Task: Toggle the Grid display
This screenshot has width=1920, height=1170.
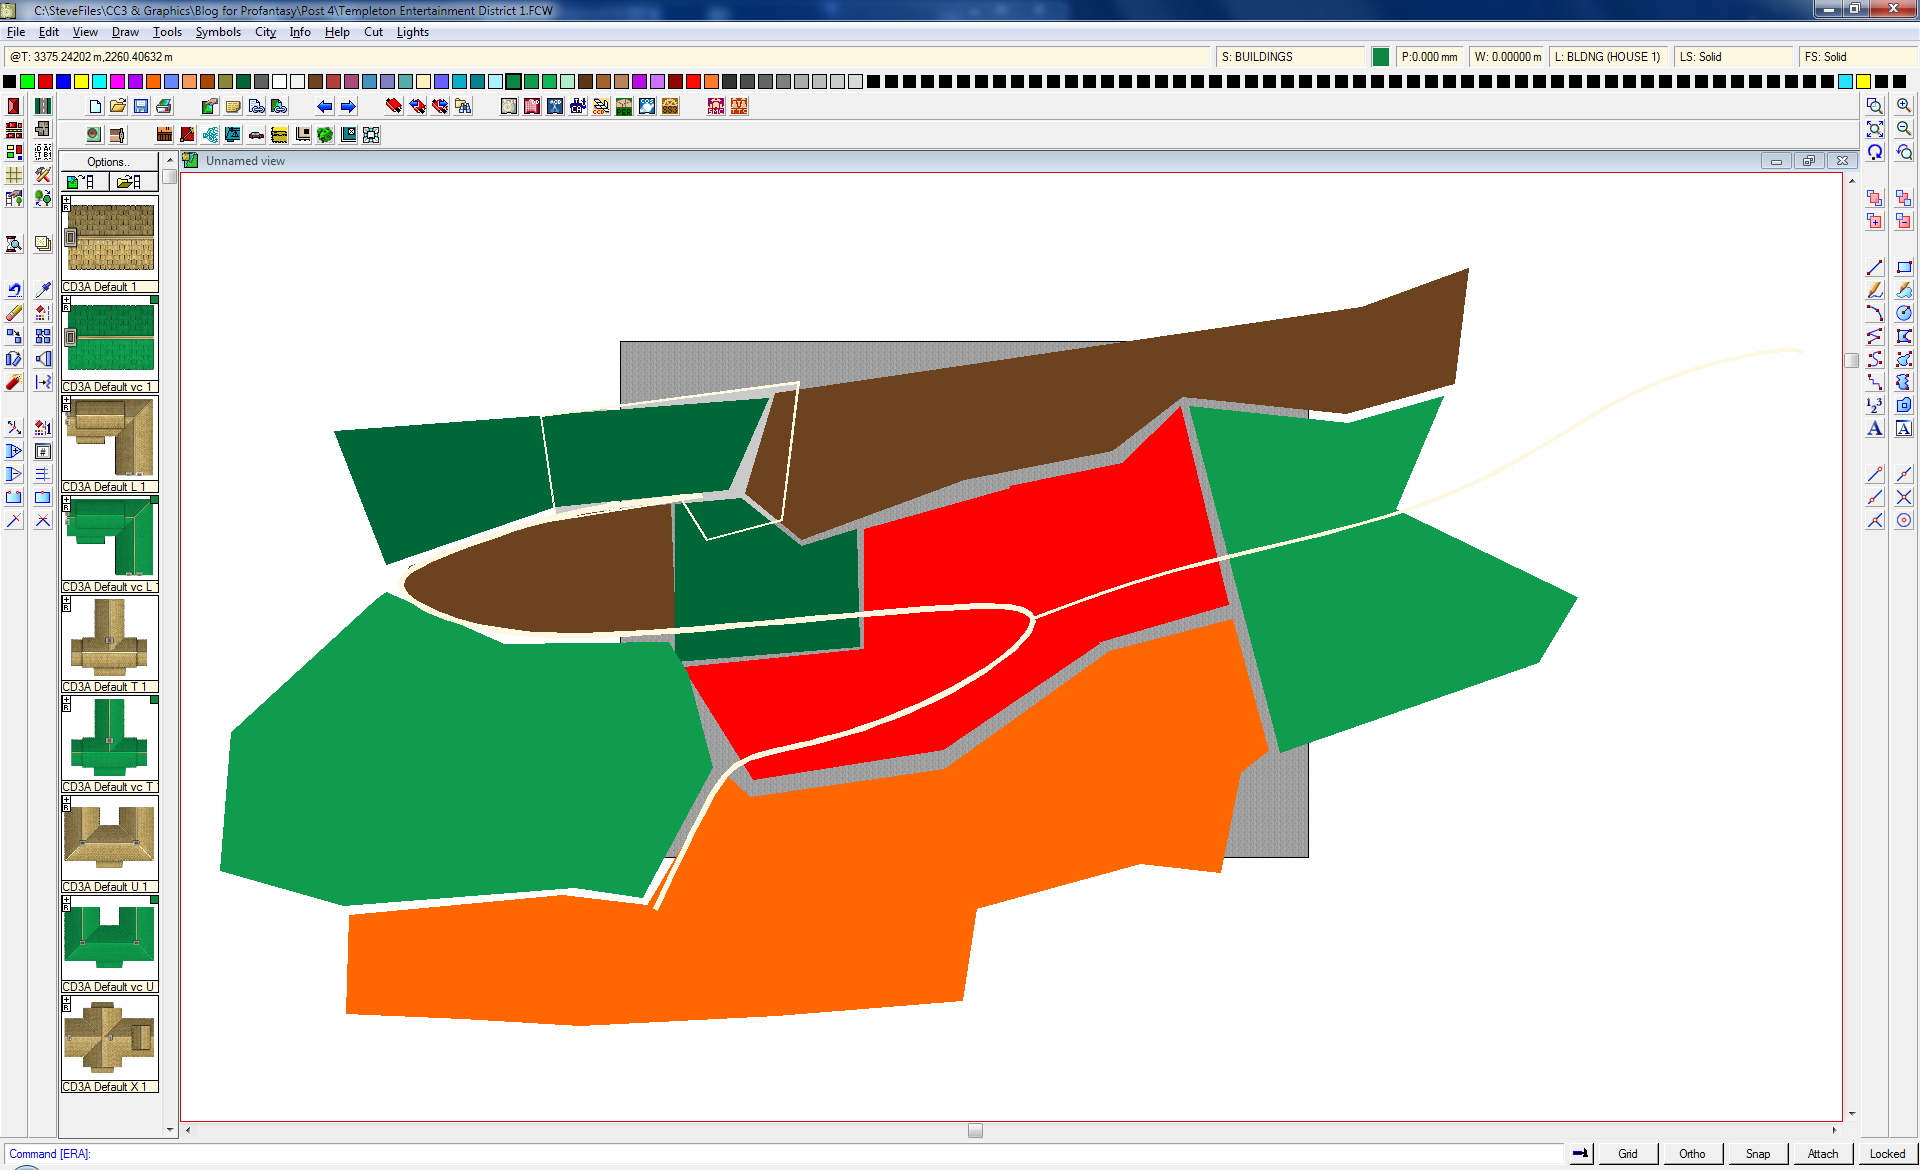Action: pos(1628,1154)
